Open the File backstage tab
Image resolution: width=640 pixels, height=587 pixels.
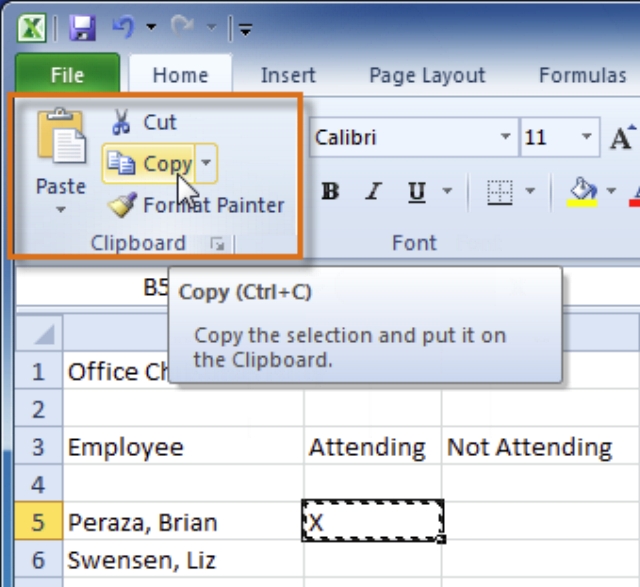[x=67, y=75]
